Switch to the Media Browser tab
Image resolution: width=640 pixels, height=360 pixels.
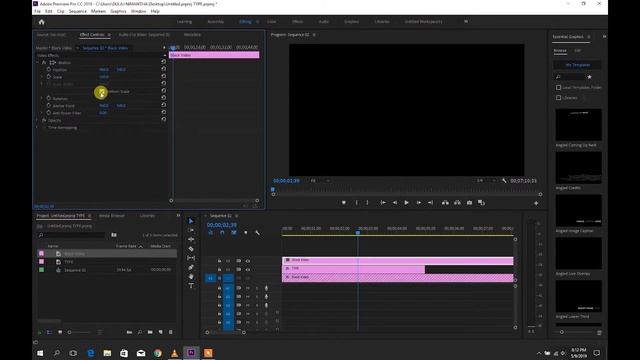112,216
